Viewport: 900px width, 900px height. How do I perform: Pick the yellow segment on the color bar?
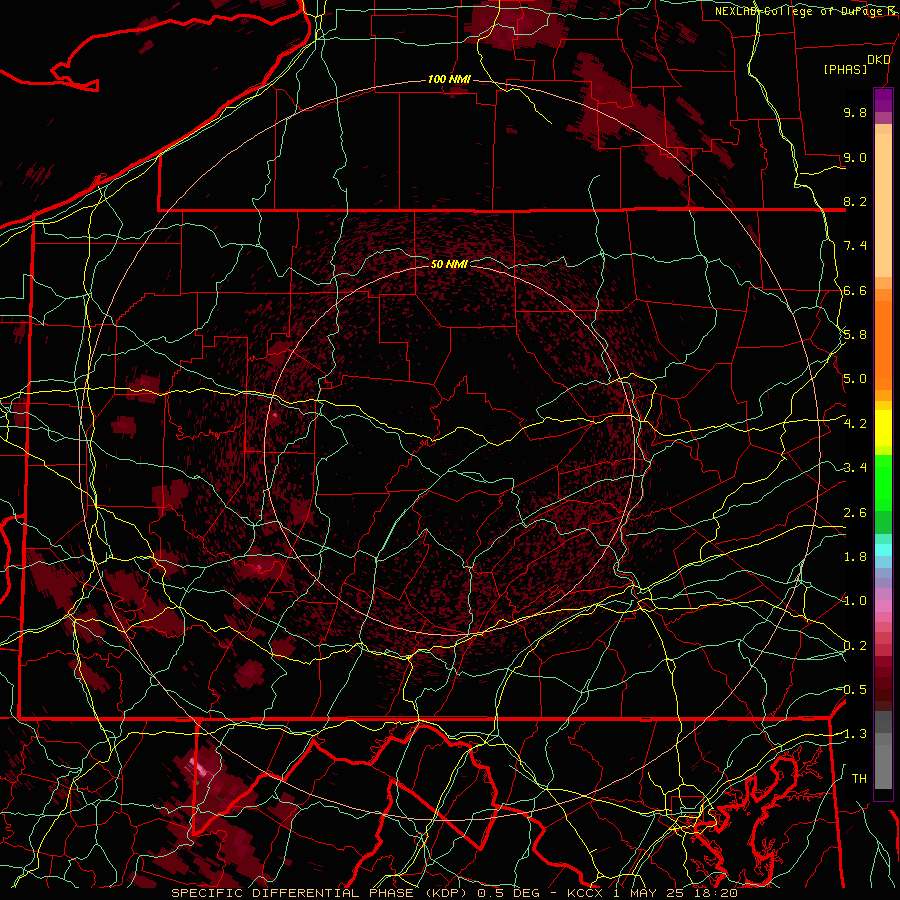[x=883, y=428]
